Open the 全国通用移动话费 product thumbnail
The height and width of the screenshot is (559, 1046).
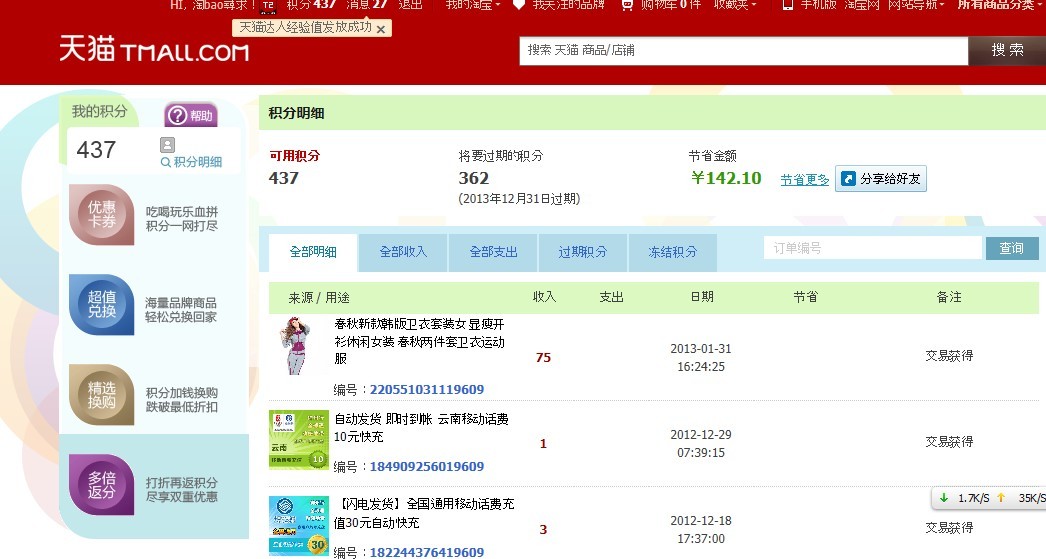[299, 526]
